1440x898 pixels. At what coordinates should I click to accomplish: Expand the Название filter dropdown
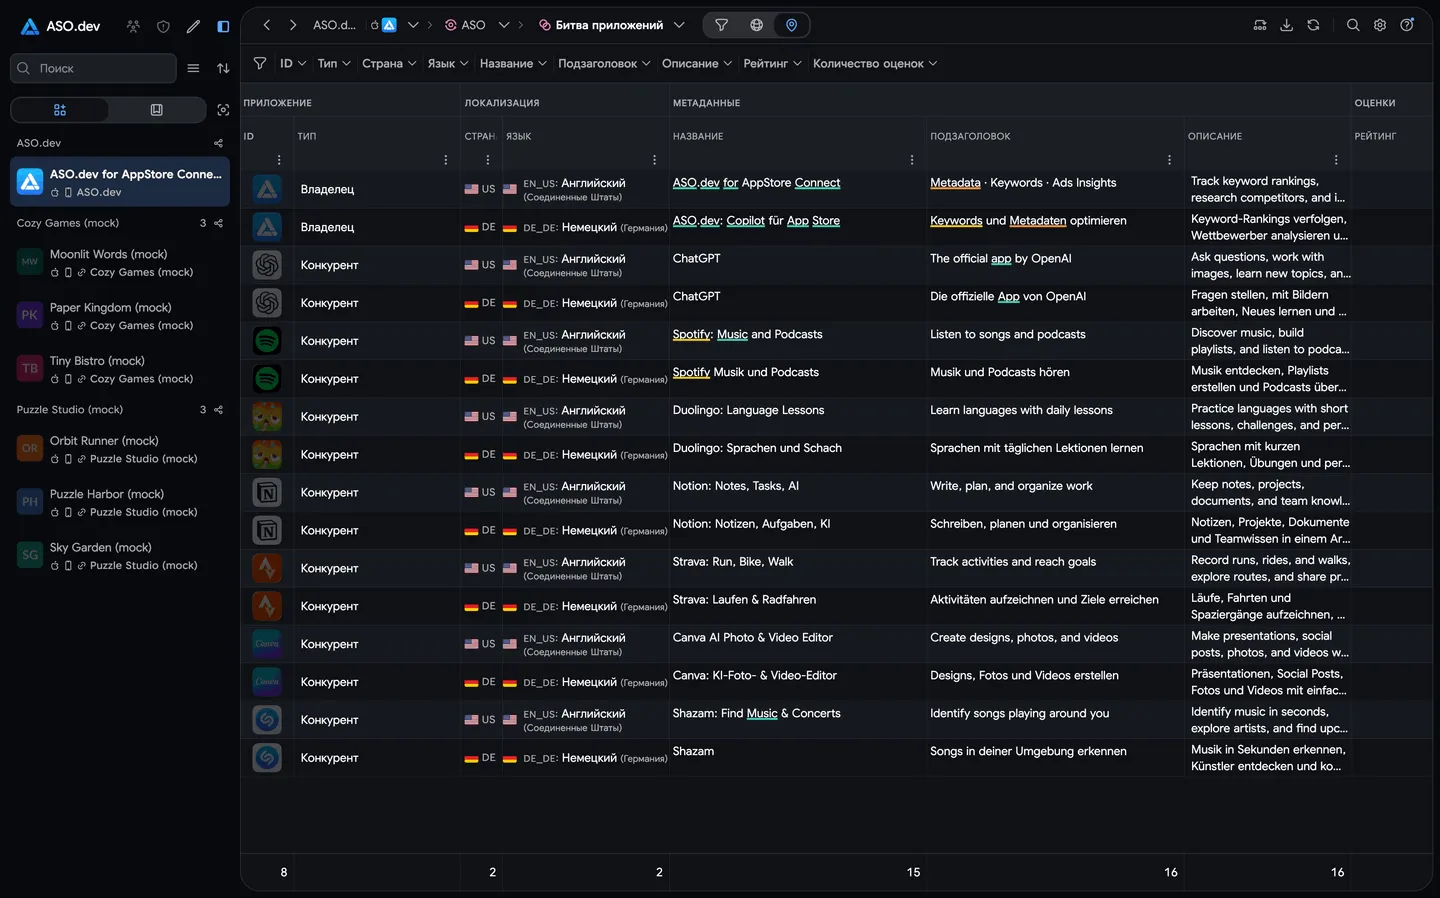point(513,63)
